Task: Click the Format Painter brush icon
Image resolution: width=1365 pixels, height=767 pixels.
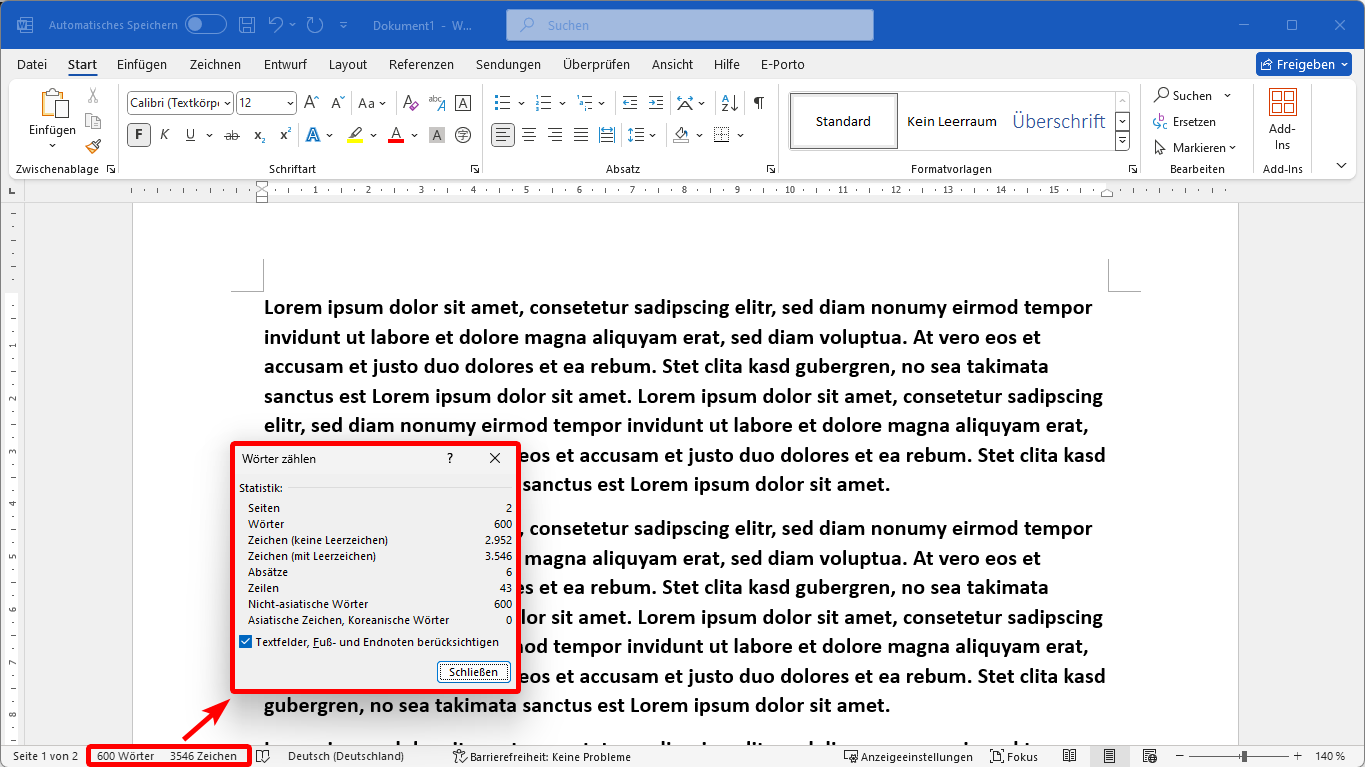Action: [93, 146]
